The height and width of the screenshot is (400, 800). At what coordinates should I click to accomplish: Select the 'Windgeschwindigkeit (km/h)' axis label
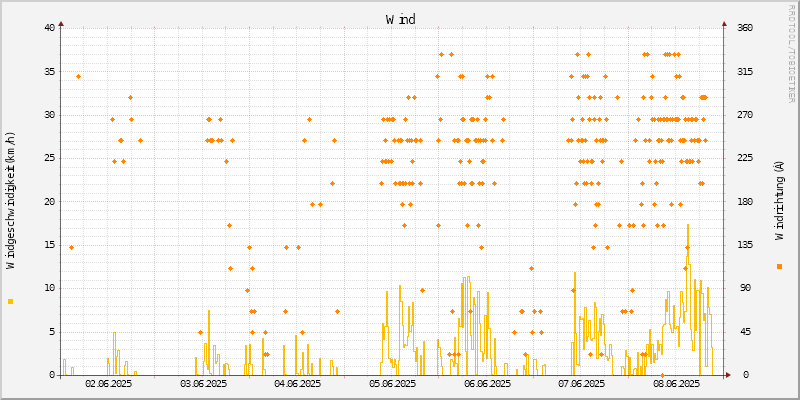tap(11, 200)
